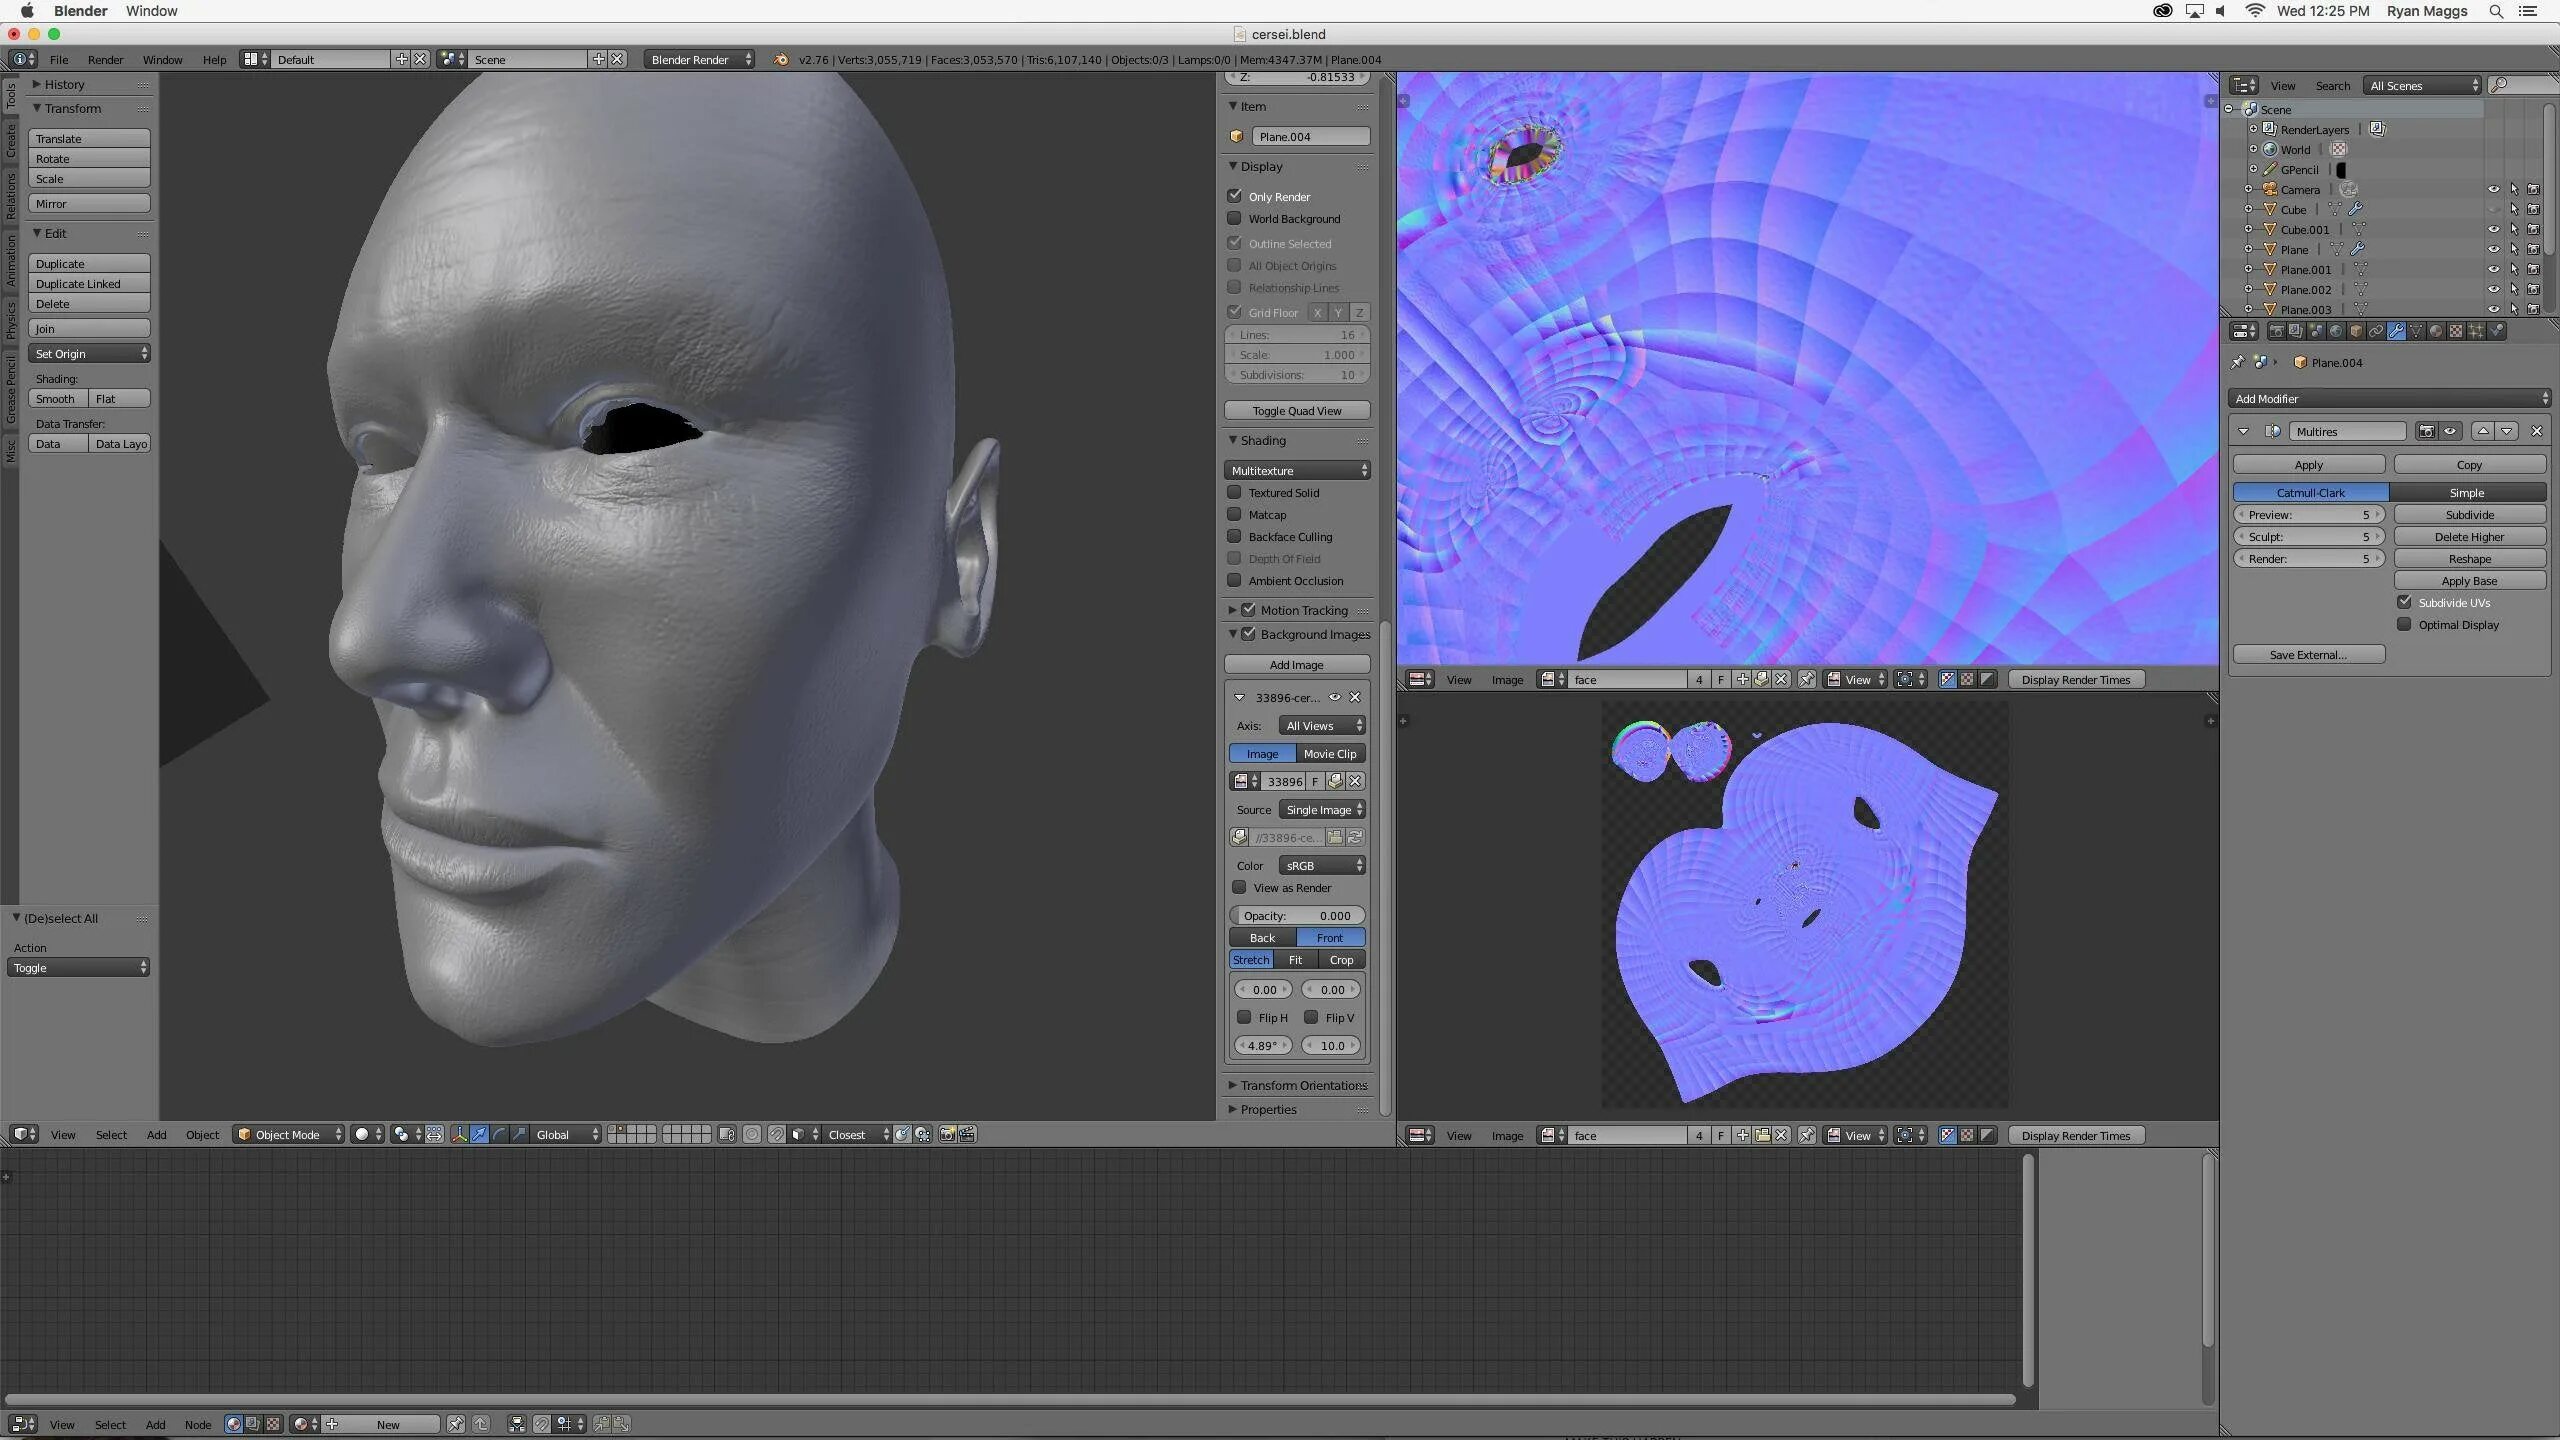
Task: Expand the Display section expander
Action: click(x=1233, y=165)
